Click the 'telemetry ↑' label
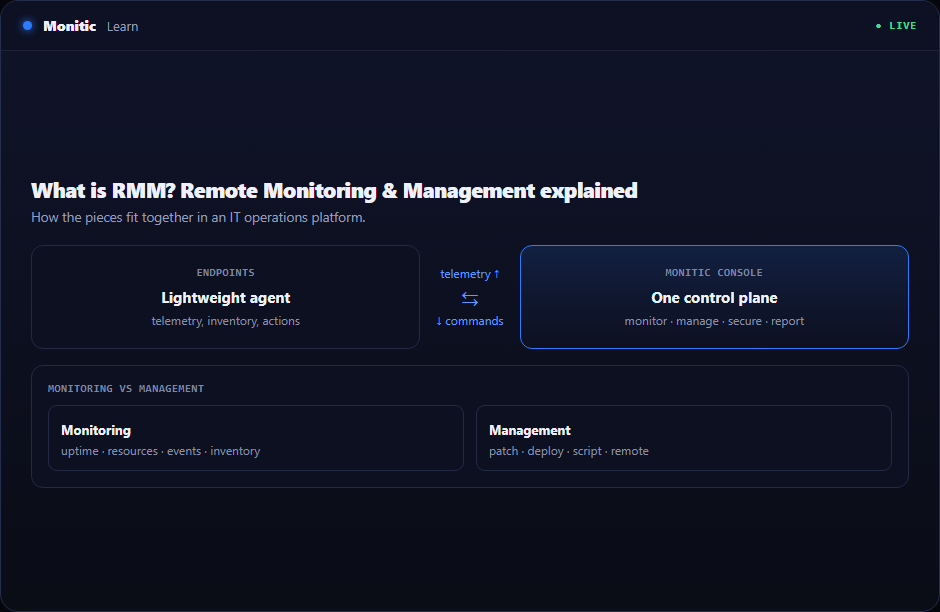The image size is (940, 612). coord(469,274)
